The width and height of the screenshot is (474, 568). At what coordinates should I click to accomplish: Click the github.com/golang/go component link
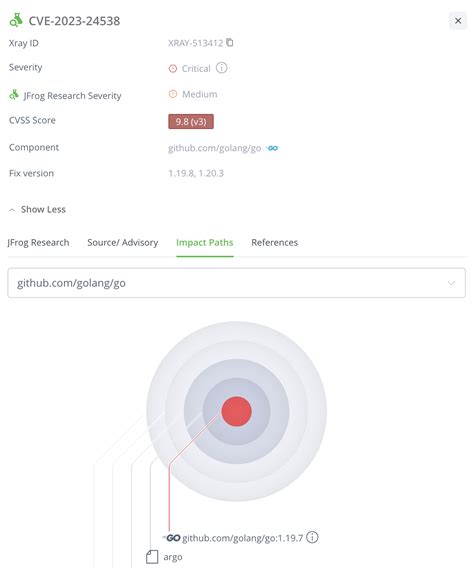[x=214, y=148]
